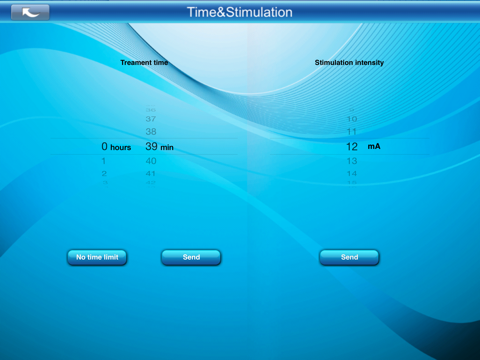Send the treatment time setting
Image resolution: width=480 pixels, height=360 pixels.
coord(191,257)
